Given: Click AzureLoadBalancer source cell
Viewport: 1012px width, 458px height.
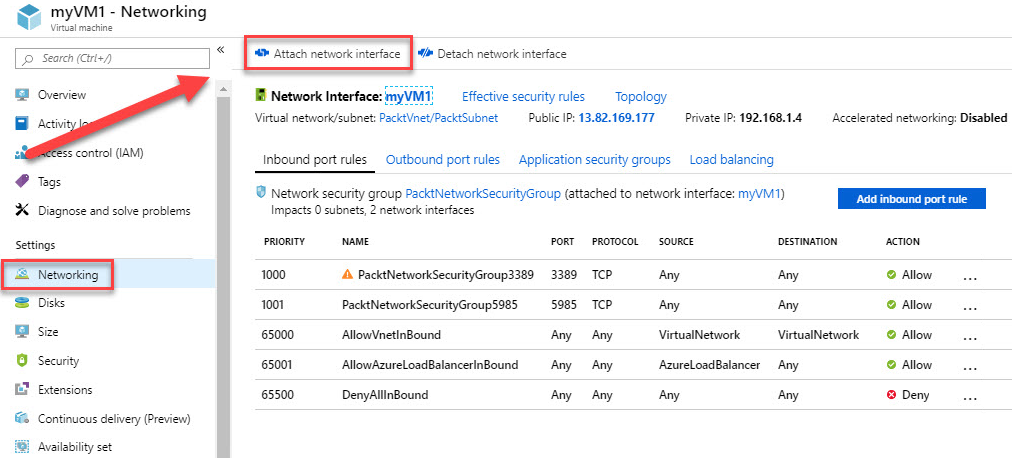Looking at the screenshot, I should (709, 364).
